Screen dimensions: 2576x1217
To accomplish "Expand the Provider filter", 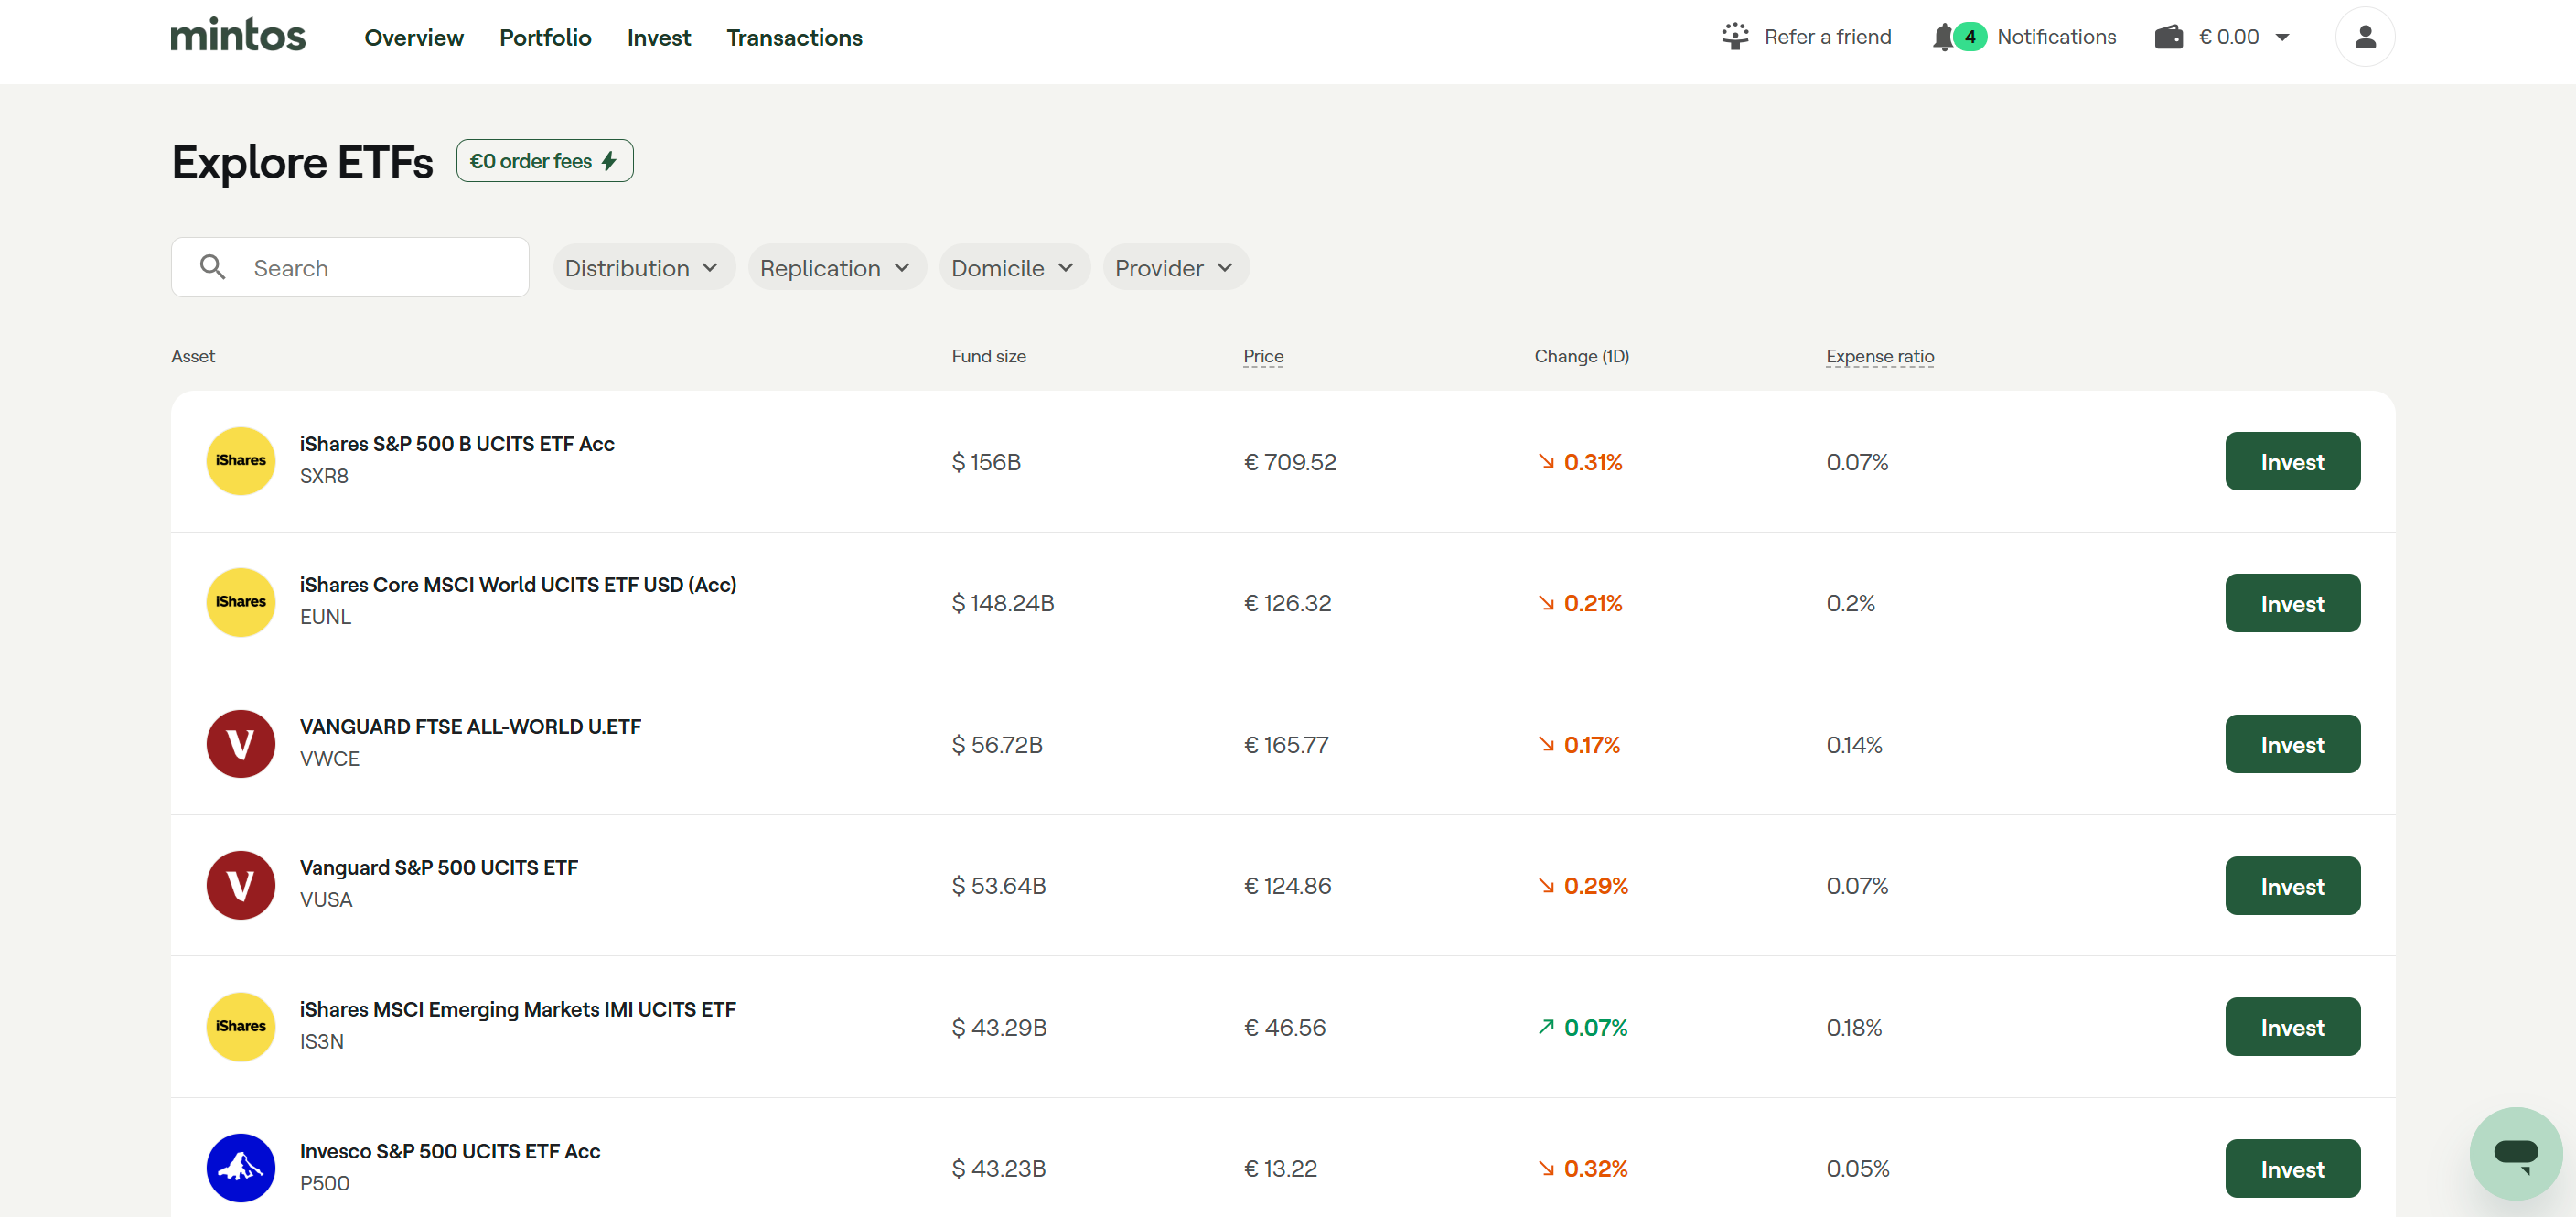I will [x=1175, y=267].
